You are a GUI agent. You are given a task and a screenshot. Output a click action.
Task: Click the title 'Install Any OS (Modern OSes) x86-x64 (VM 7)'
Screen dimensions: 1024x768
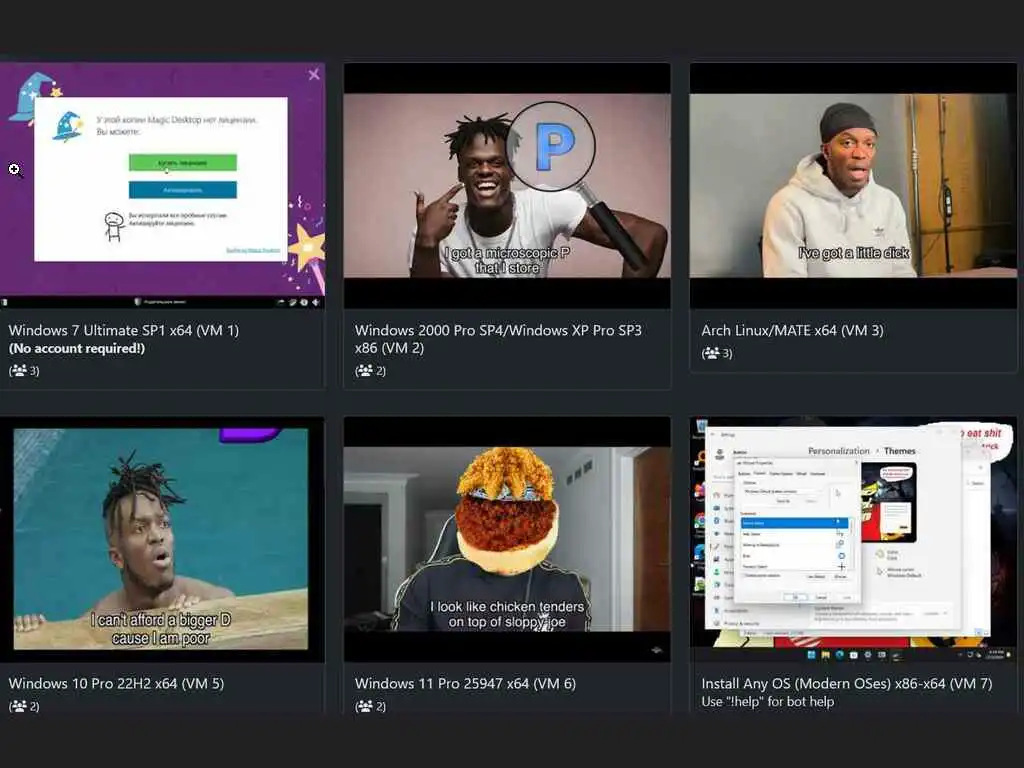846,684
